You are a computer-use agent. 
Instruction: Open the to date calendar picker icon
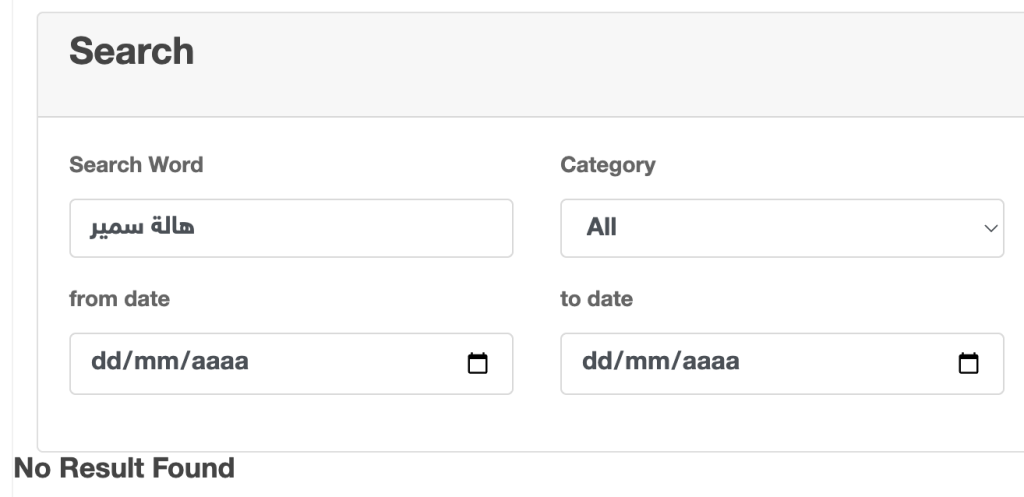coord(968,364)
